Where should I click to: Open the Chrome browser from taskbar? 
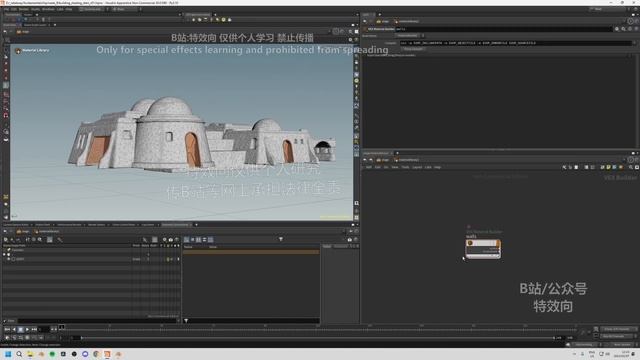tap(96, 354)
